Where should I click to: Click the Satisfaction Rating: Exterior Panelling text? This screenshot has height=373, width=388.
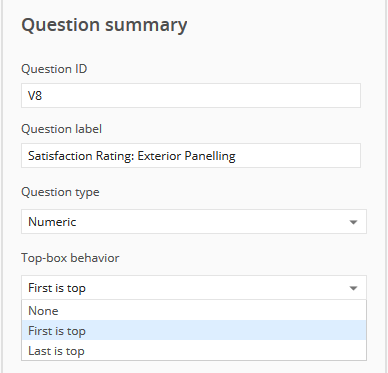tap(132, 156)
